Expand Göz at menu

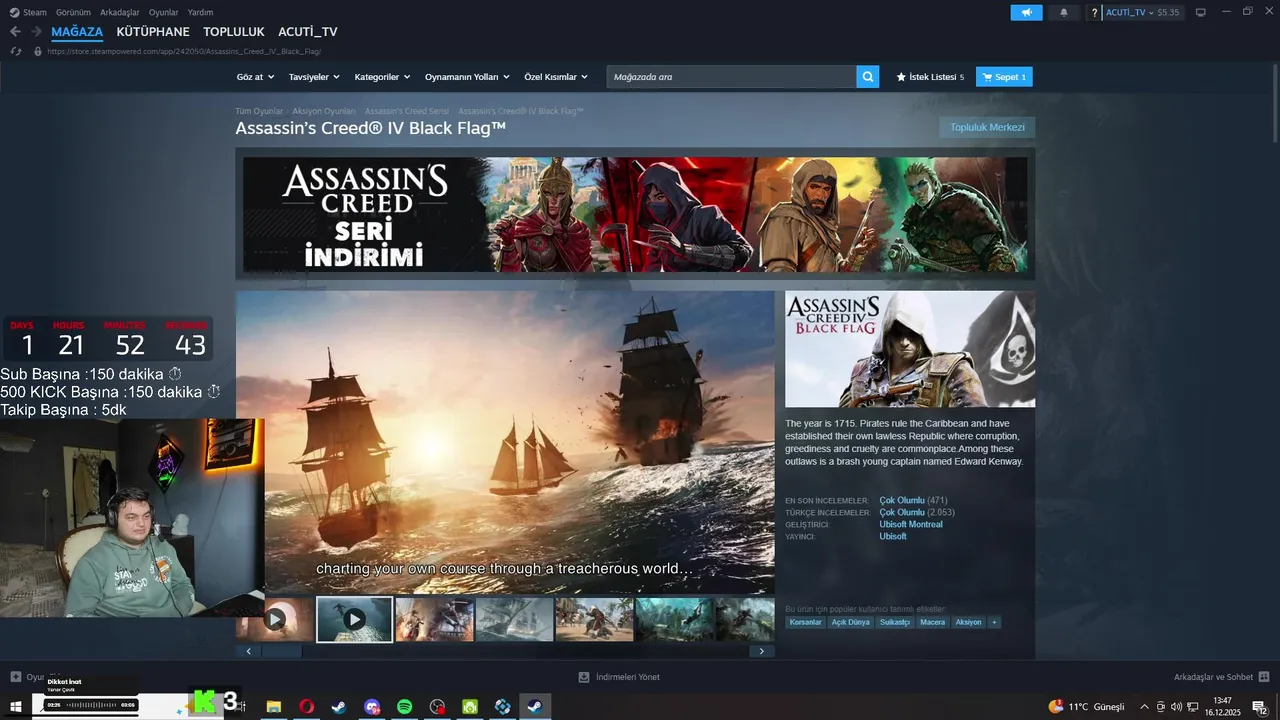point(255,77)
